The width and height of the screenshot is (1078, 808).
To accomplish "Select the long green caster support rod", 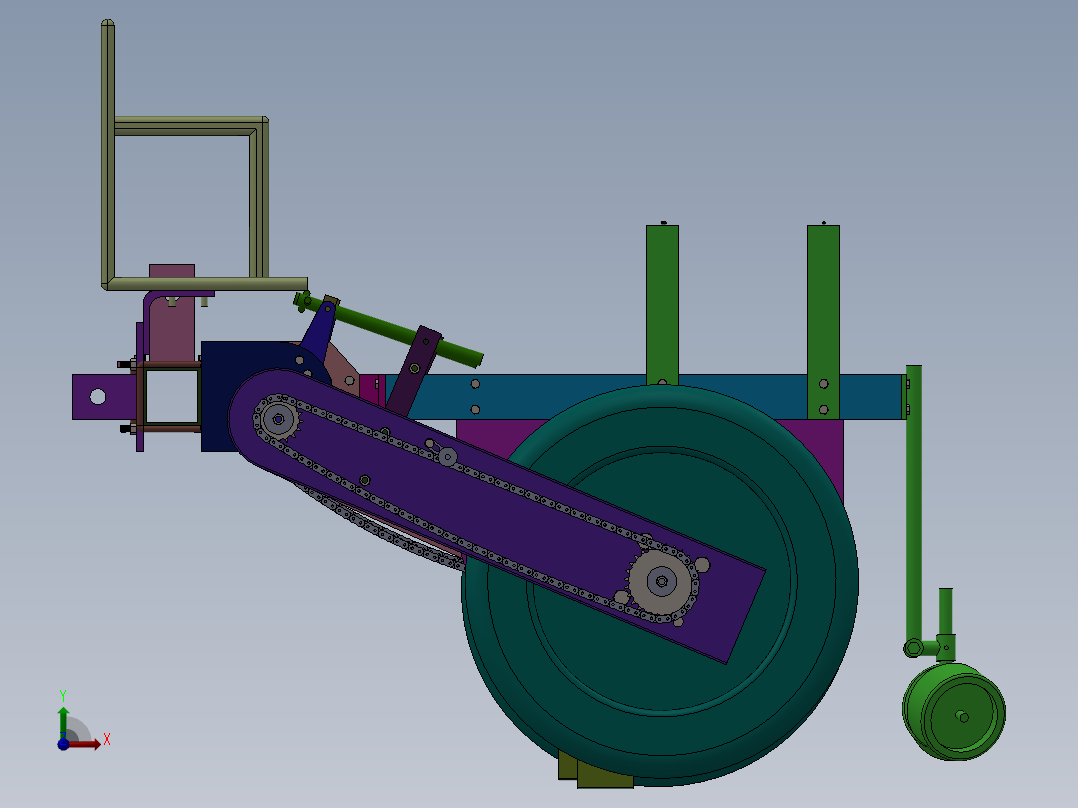I will coord(914,505).
